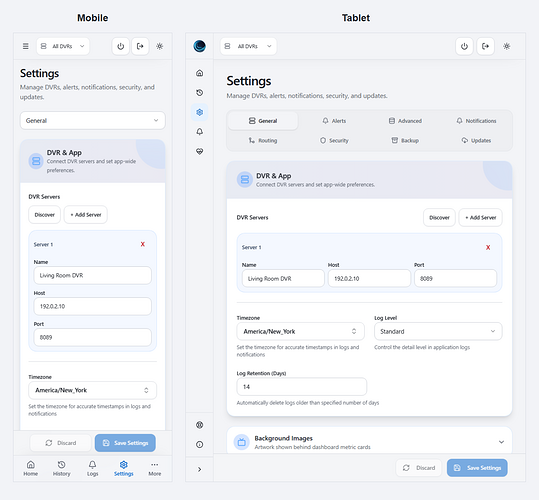
Task: Click Discover button in Mobile view
Action: 45,214
